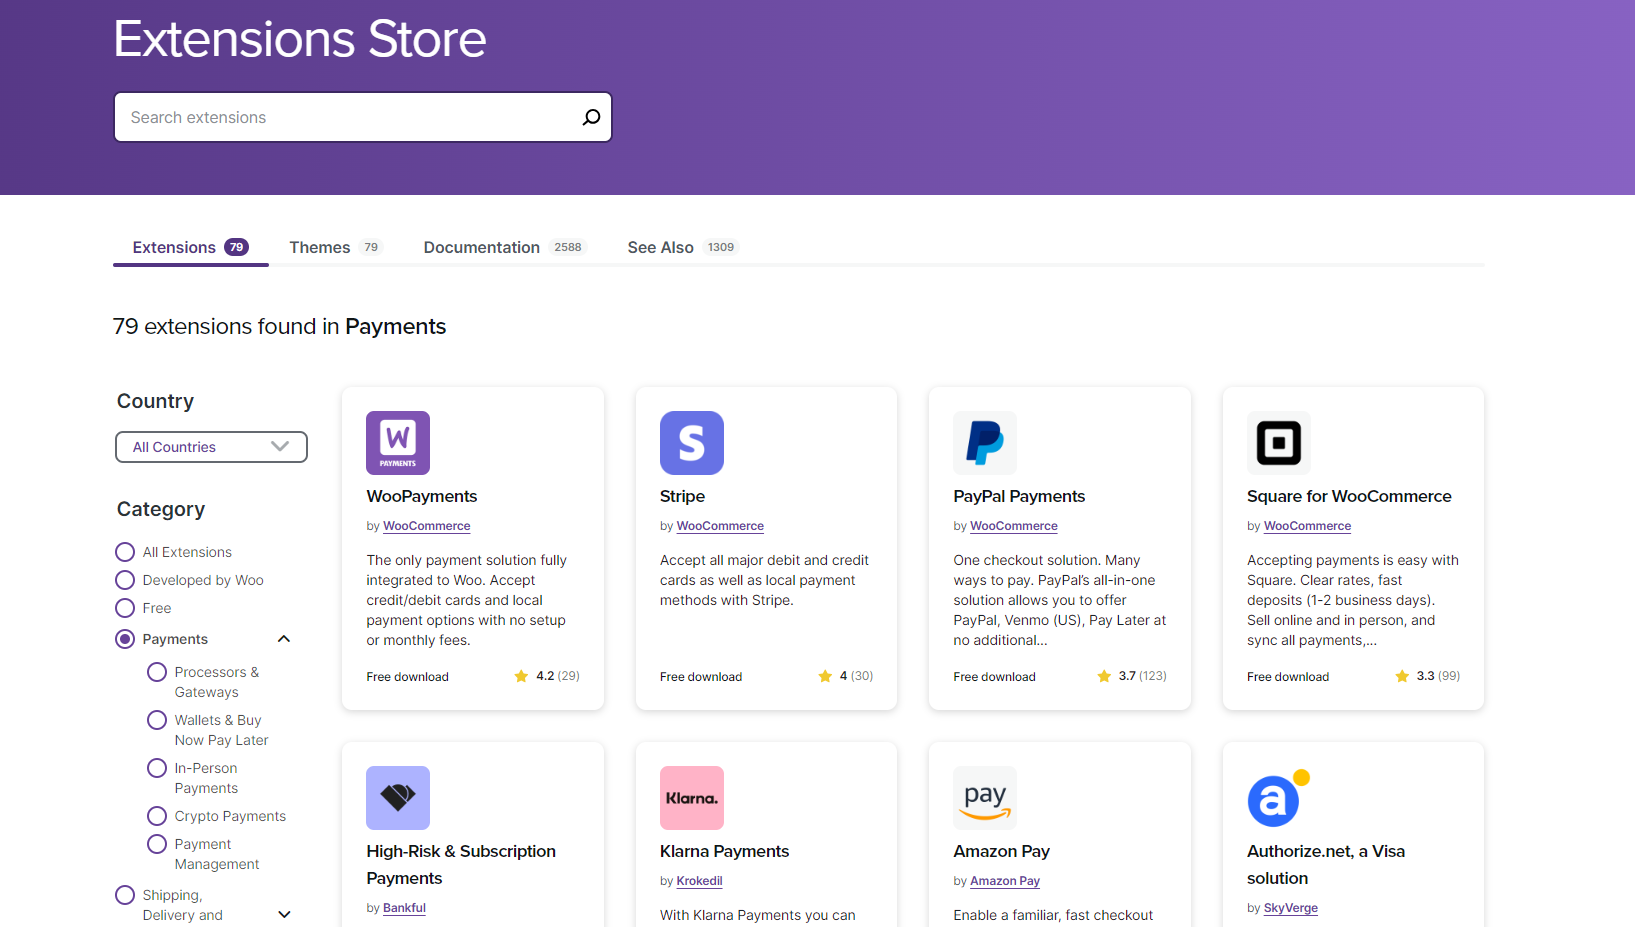This screenshot has height=927, width=1635.
Task: Click the 2588 count on Documentation
Action: (x=568, y=247)
